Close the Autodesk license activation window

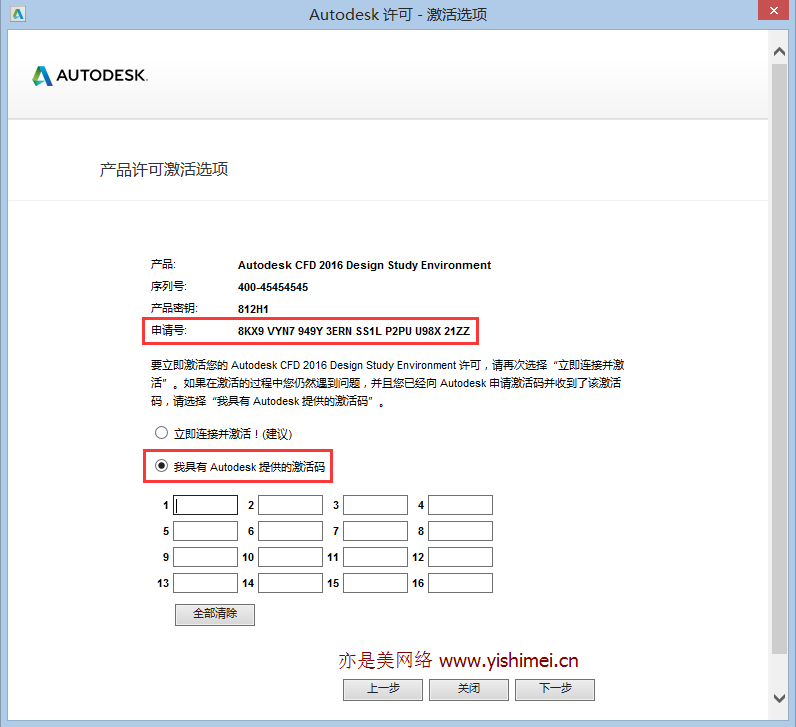tap(773, 10)
